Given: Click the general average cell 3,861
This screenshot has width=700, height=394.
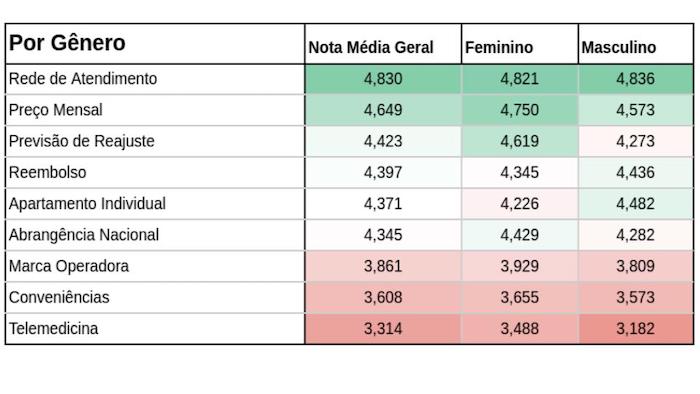Looking at the screenshot, I should pos(383,266).
